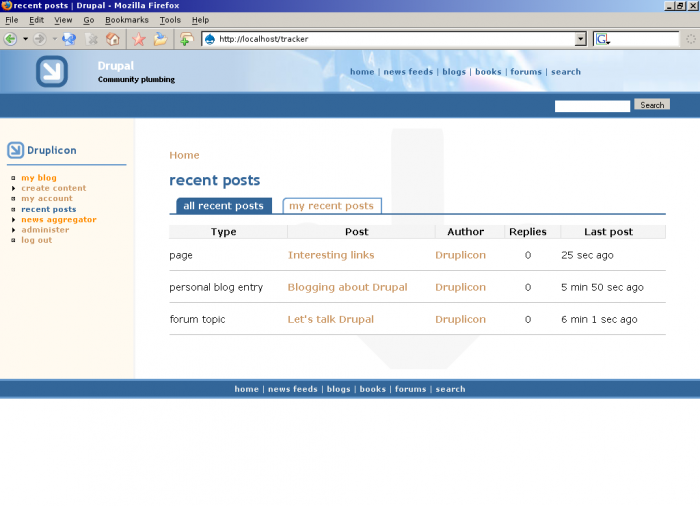Click home in the header navigation
This screenshot has width=700, height=506.
pos(362,72)
